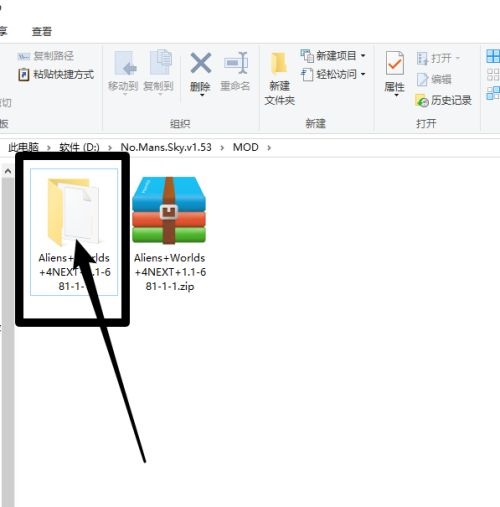This screenshot has width=500, height=507.
Task: Click the New Folder (新建文件夹) icon
Action: (279, 63)
